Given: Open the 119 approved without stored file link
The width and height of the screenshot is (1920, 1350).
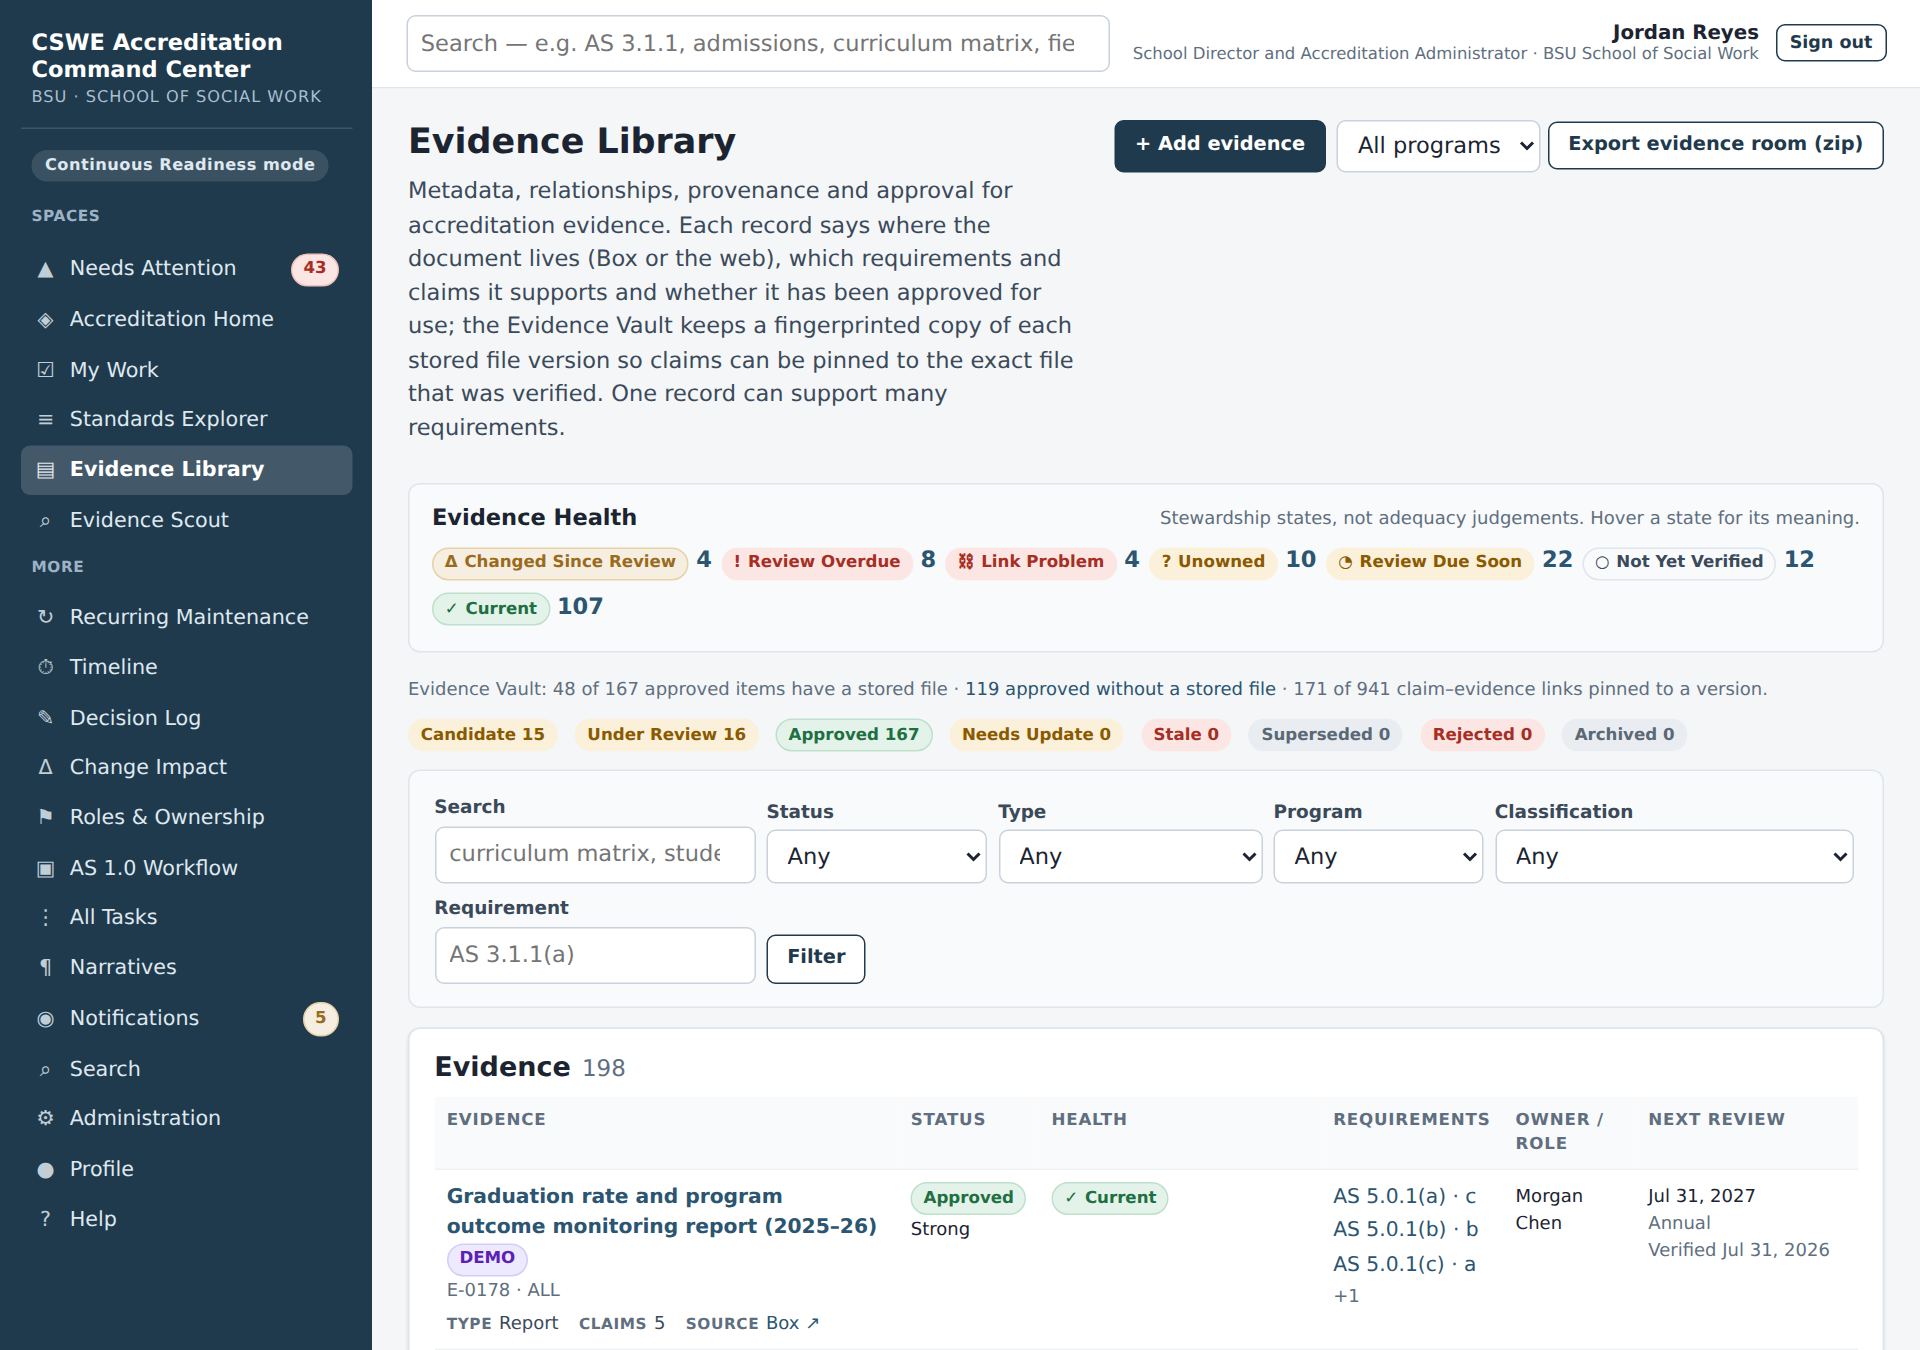Looking at the screenshot, I should (x=1120, y=689).
